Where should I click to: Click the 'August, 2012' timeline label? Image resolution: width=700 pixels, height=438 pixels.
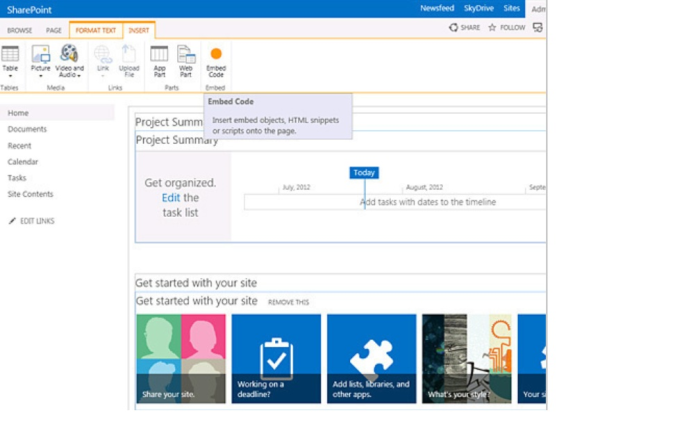425,187
